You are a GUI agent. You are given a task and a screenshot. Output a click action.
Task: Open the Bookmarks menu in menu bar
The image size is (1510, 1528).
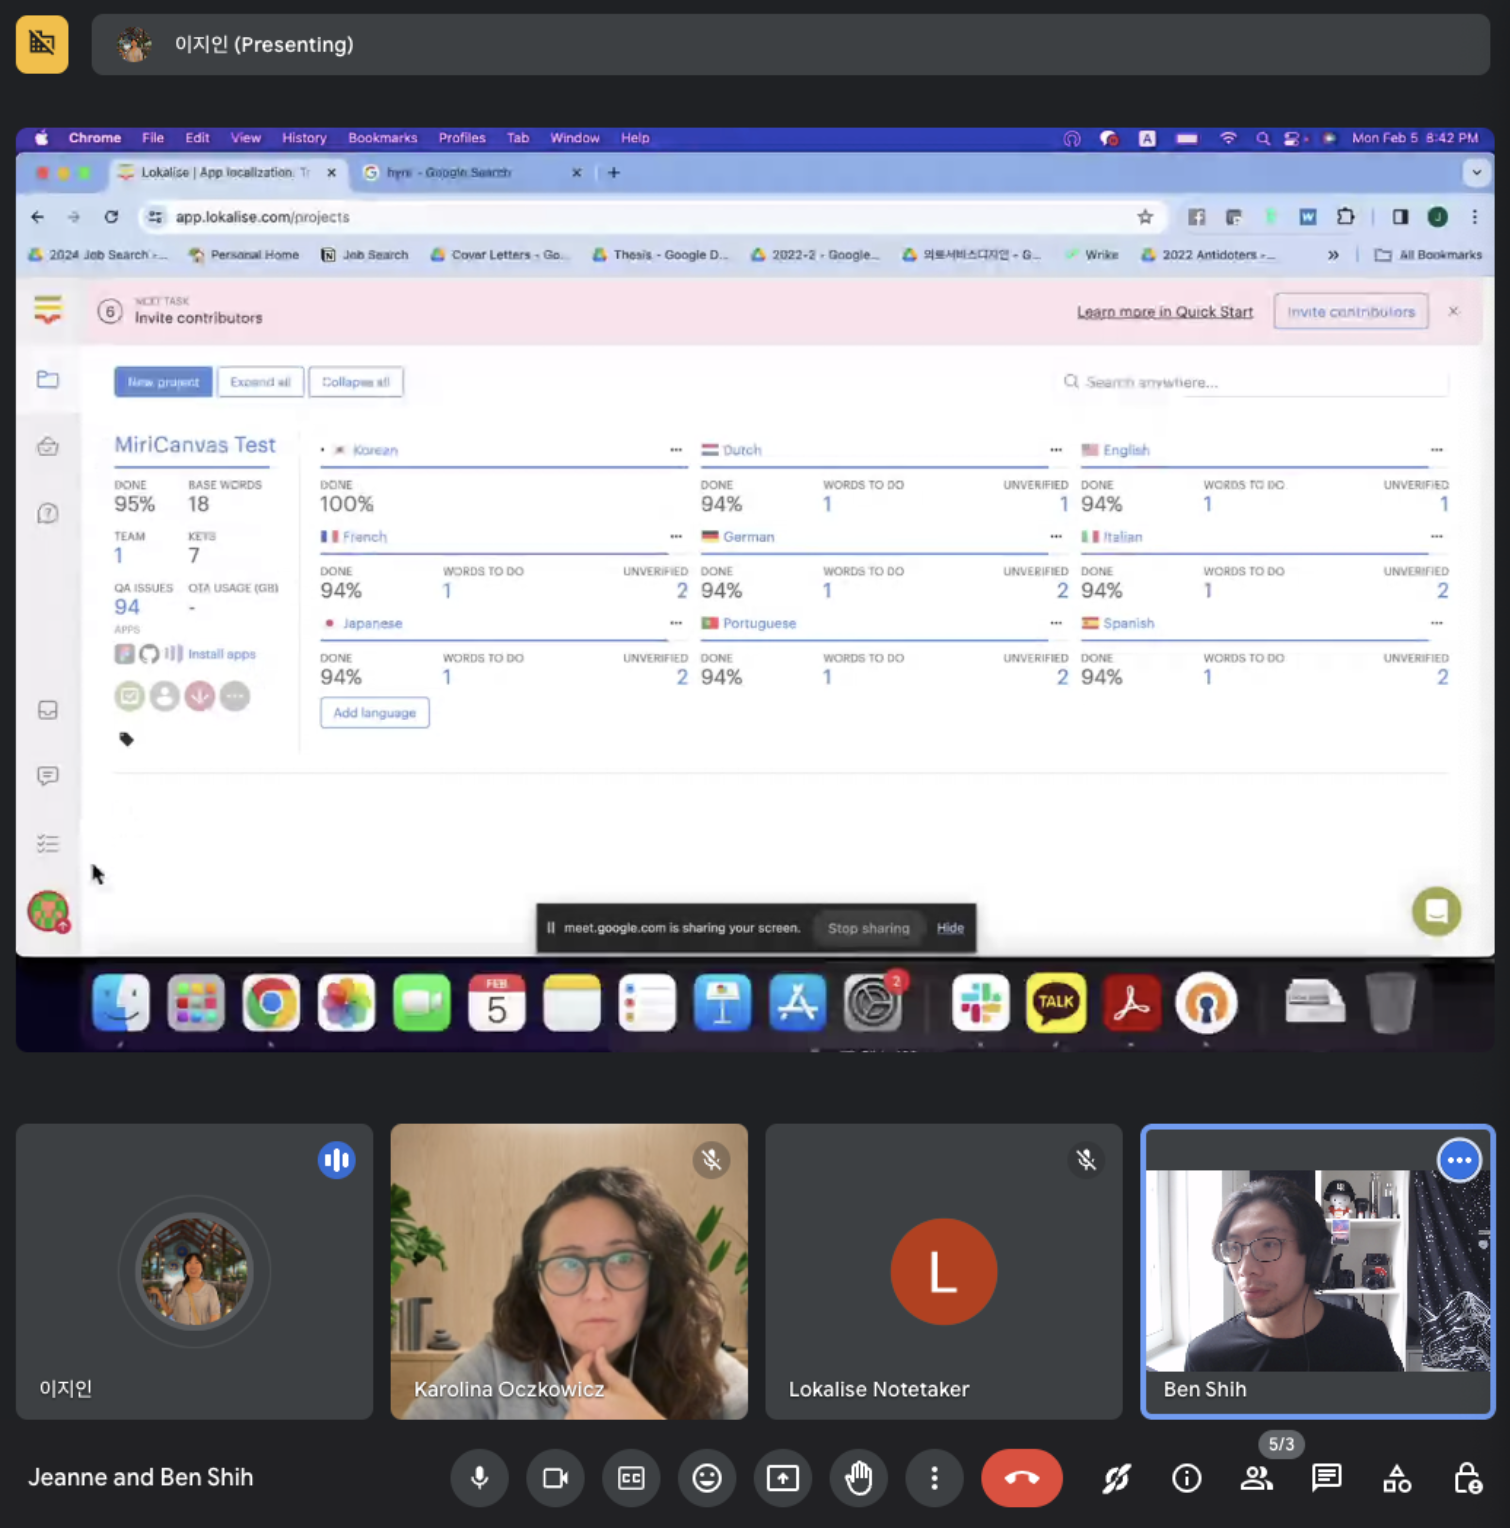382,138
